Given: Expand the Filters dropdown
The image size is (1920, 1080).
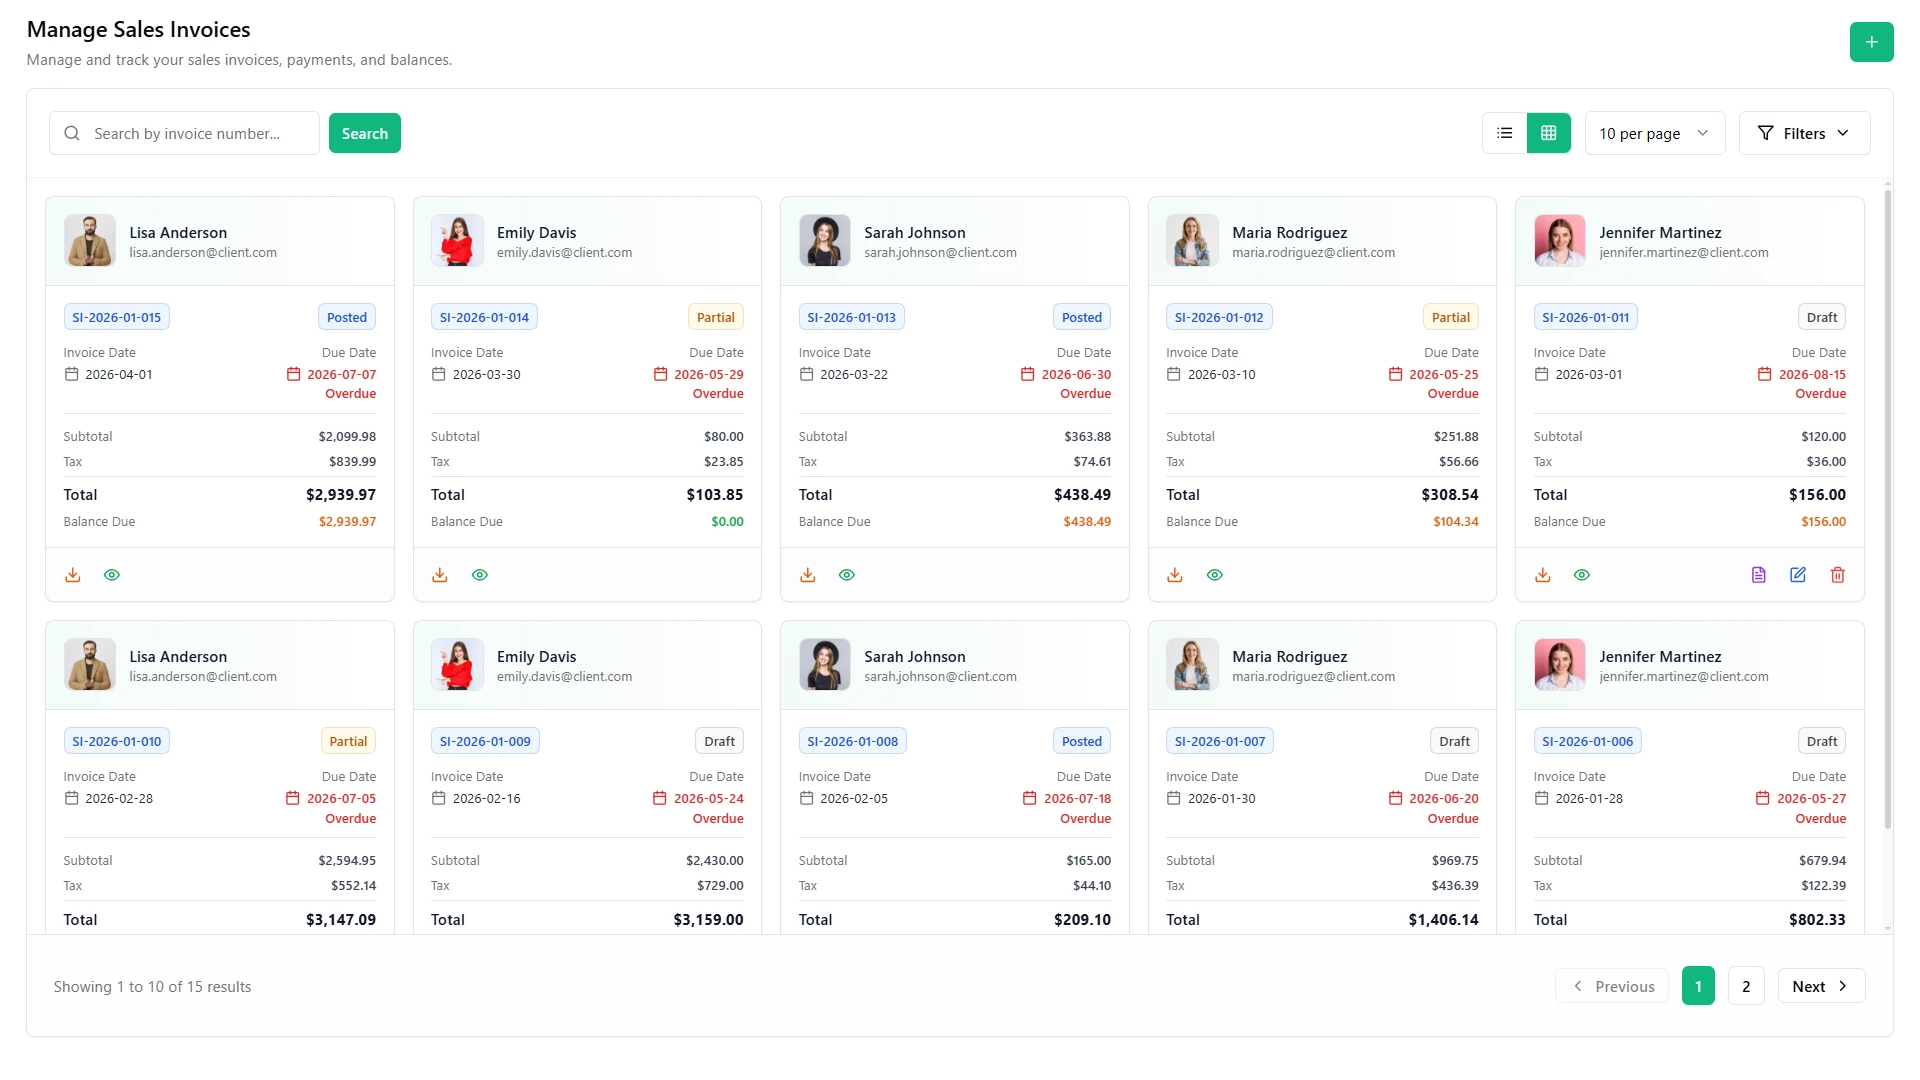Looking at the screenshot, I should point(1804,133).
